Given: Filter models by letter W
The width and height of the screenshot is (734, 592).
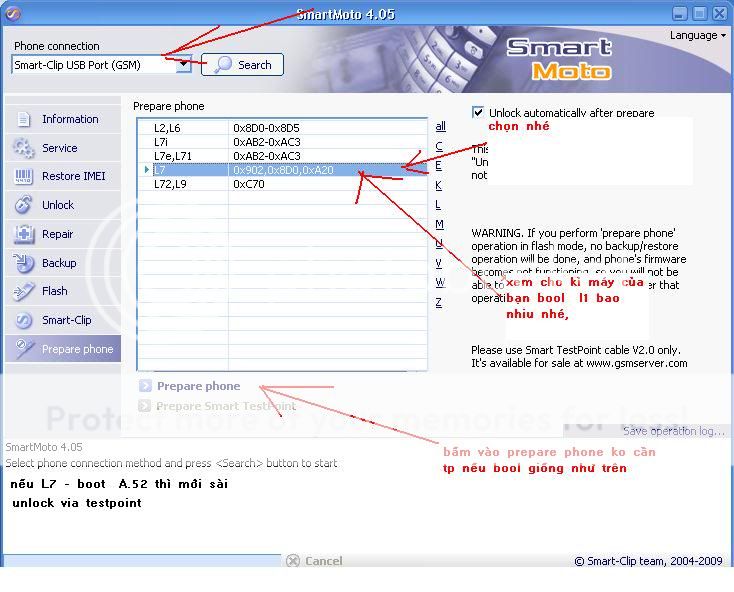Looking at the screenshot, I should pos(440,282).
